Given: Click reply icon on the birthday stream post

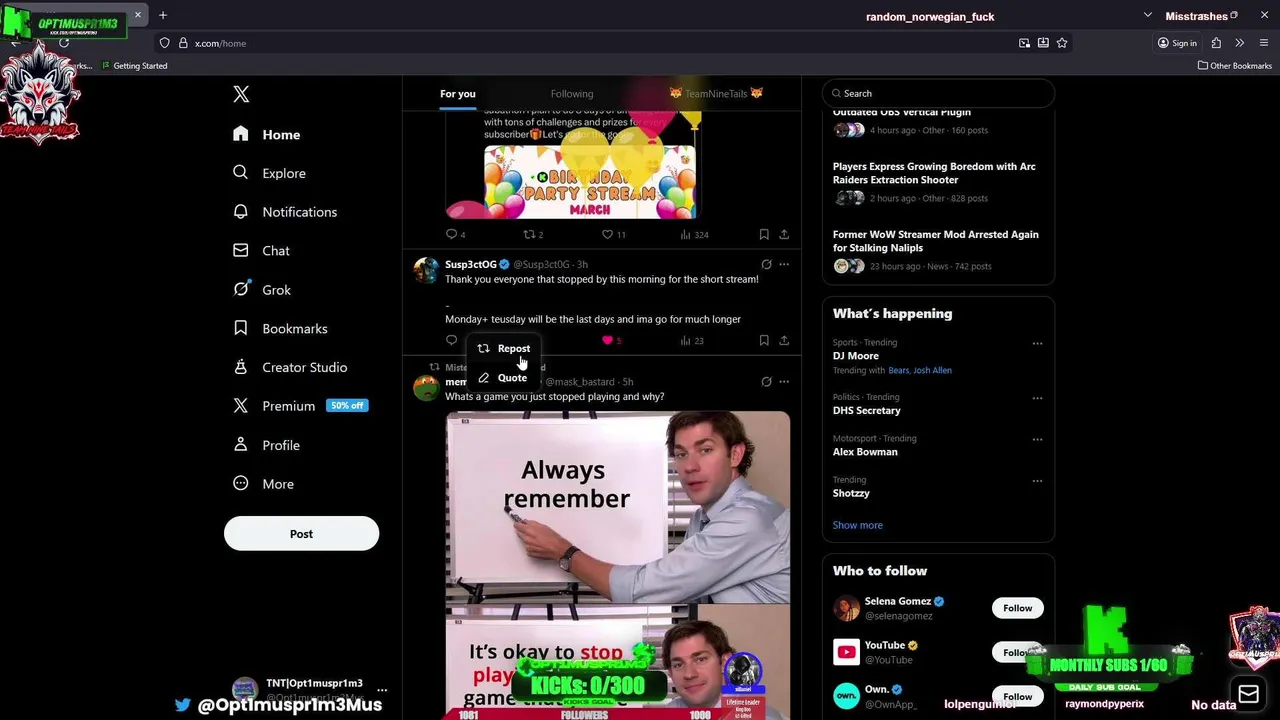Looking at the screenshot, I should 451,235.
